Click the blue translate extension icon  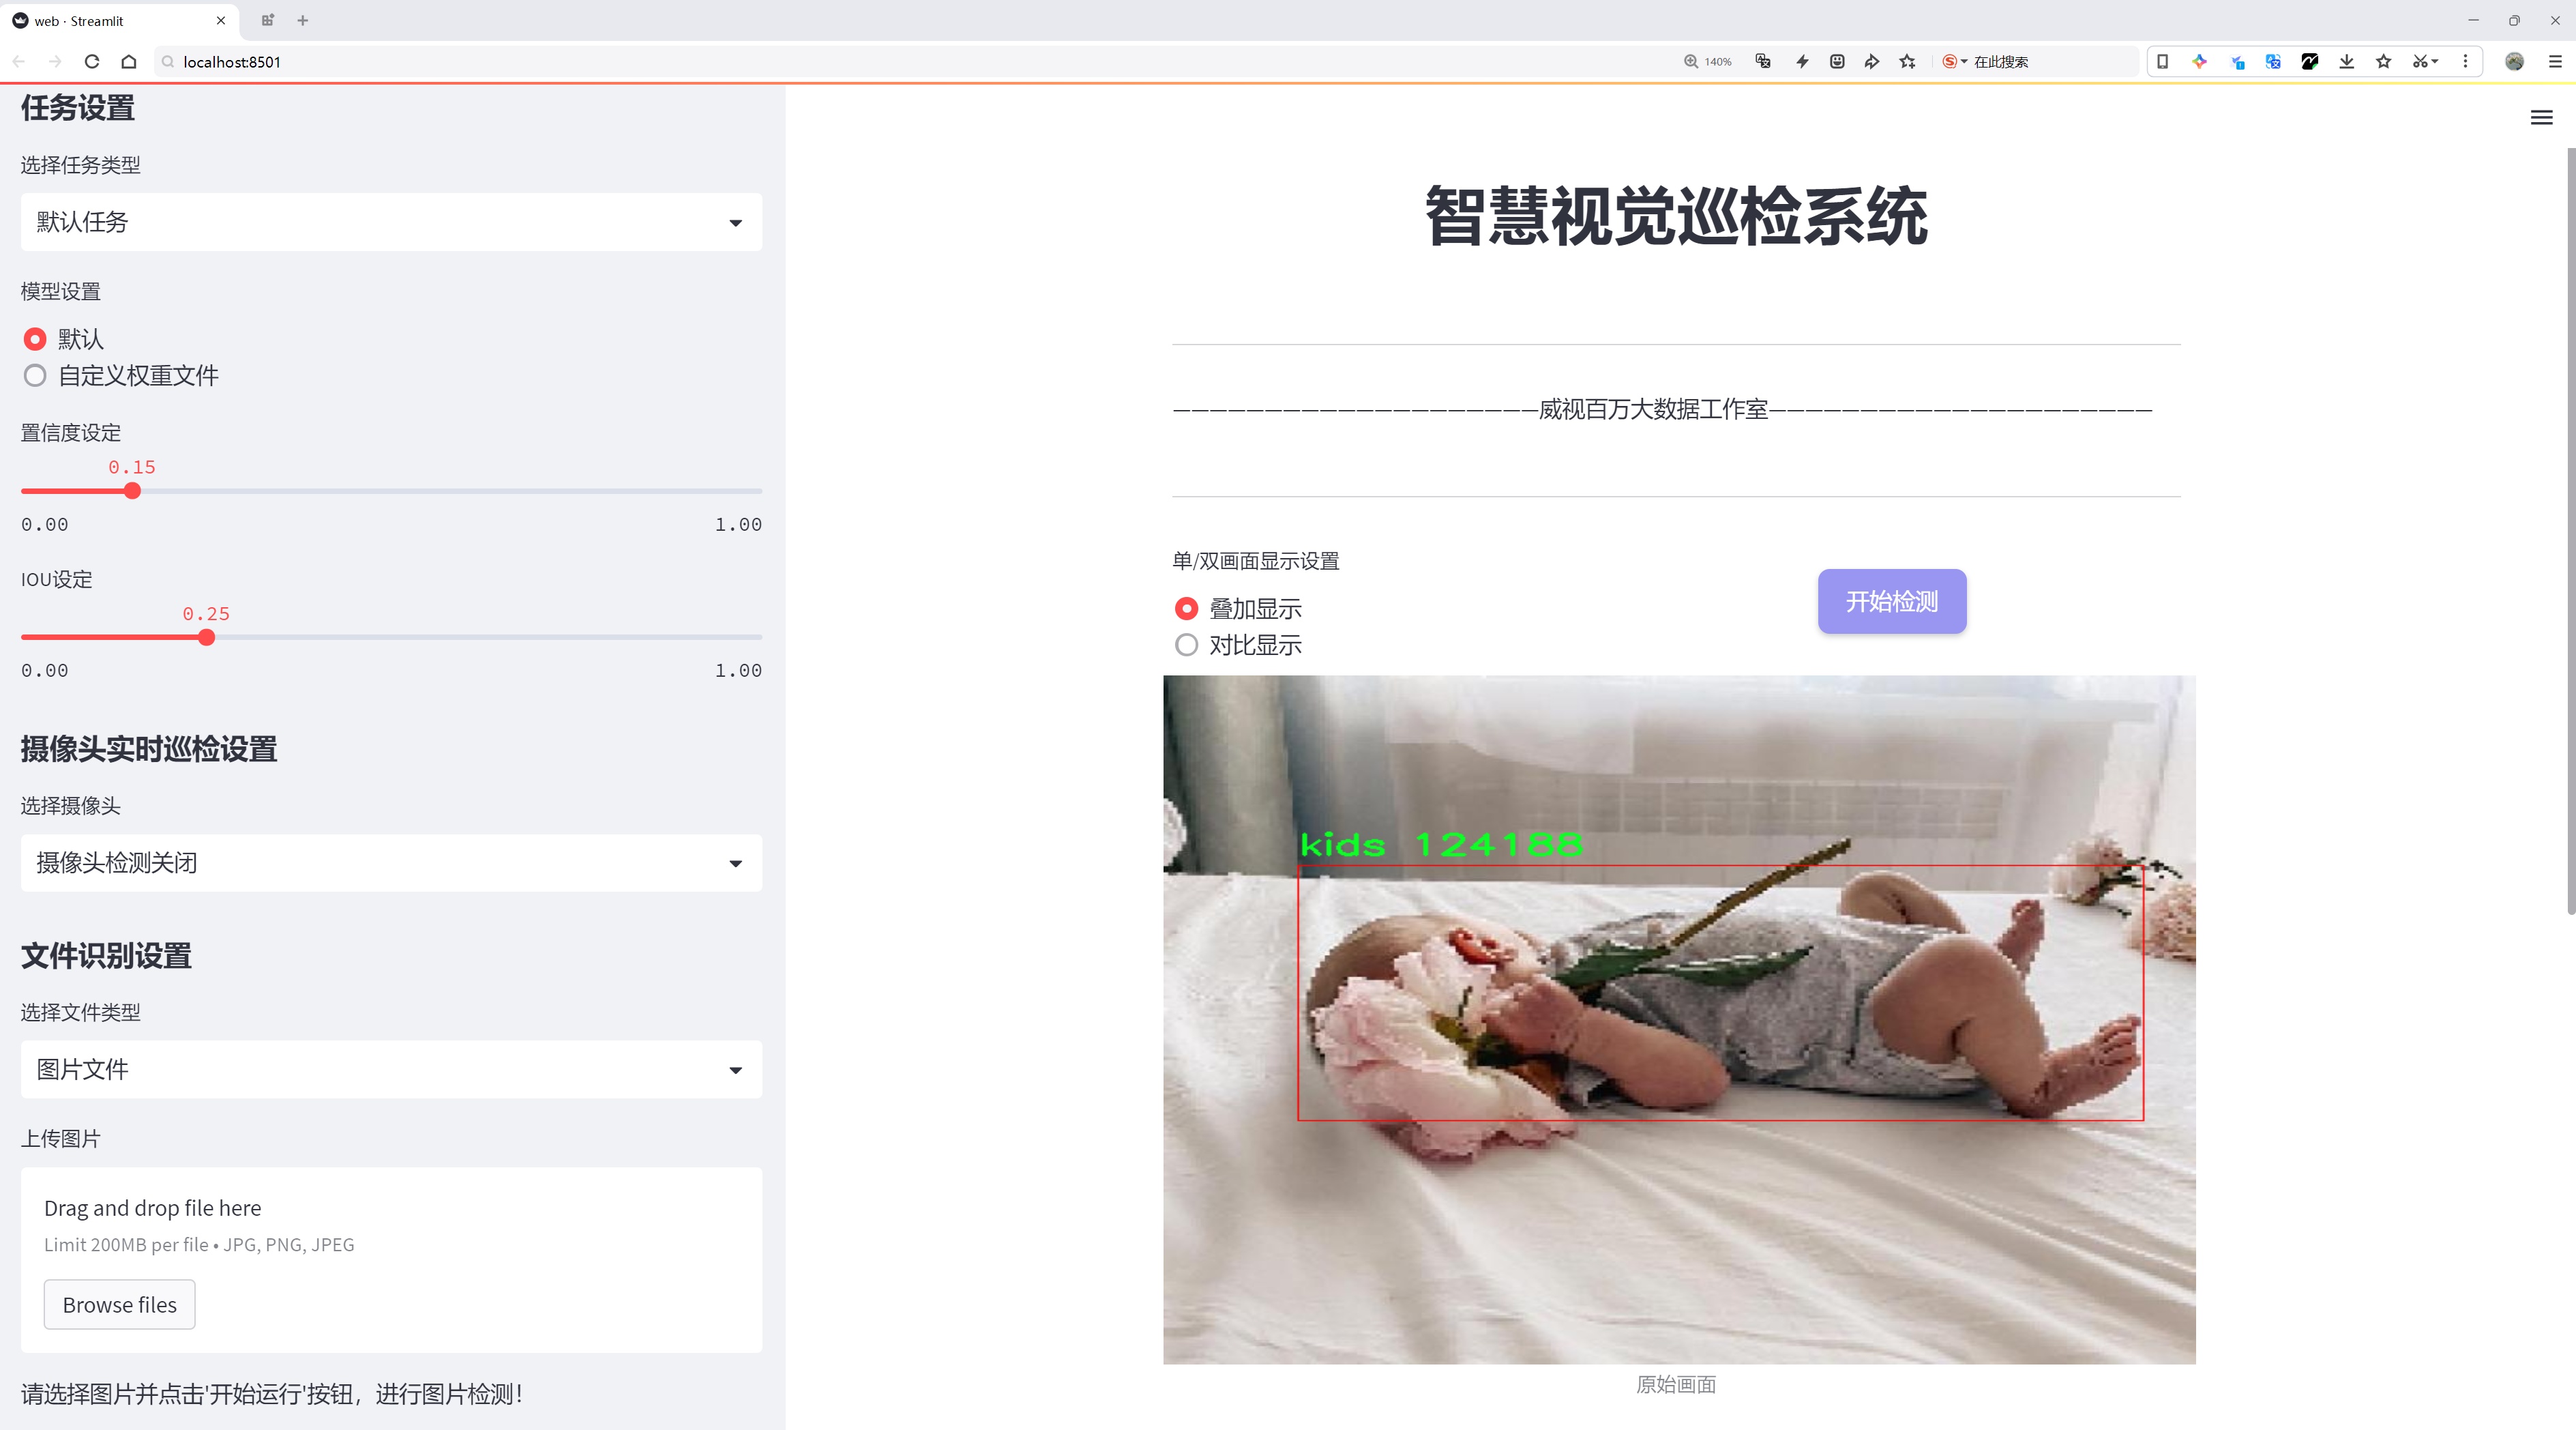(2273, 62)
